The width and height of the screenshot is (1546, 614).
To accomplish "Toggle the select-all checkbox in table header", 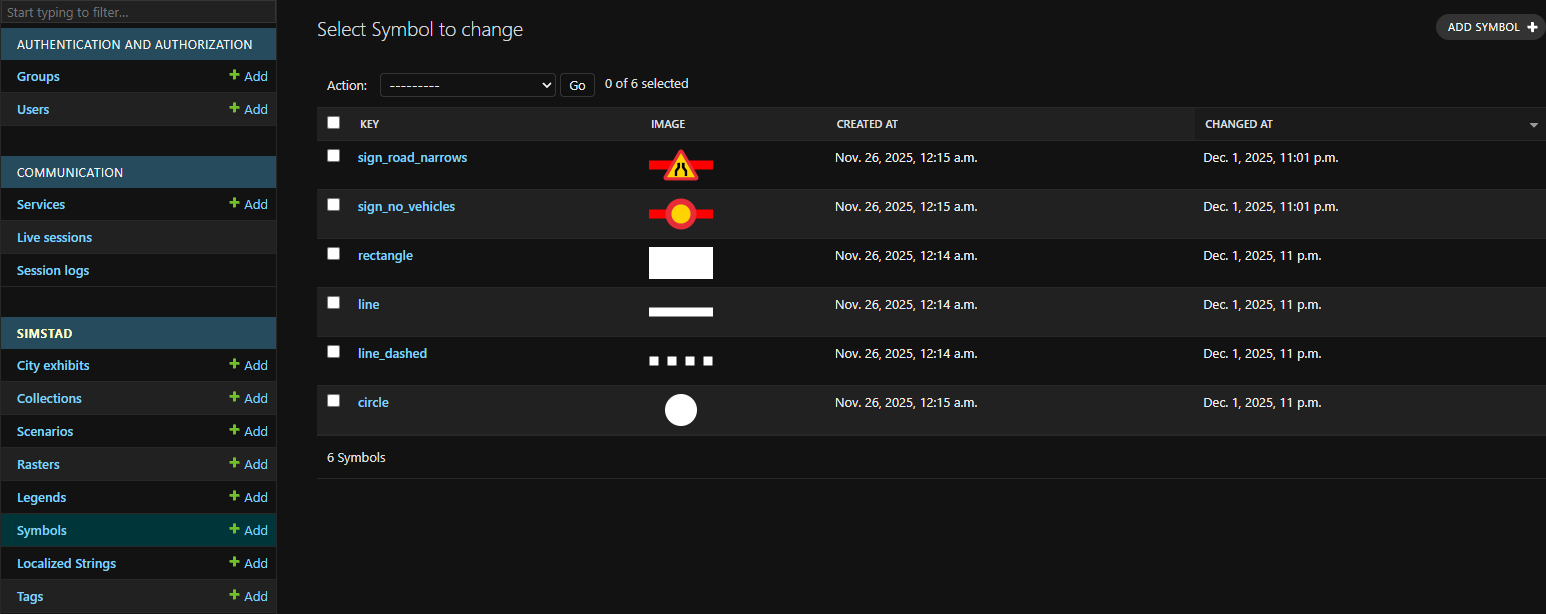I will 334,123.
